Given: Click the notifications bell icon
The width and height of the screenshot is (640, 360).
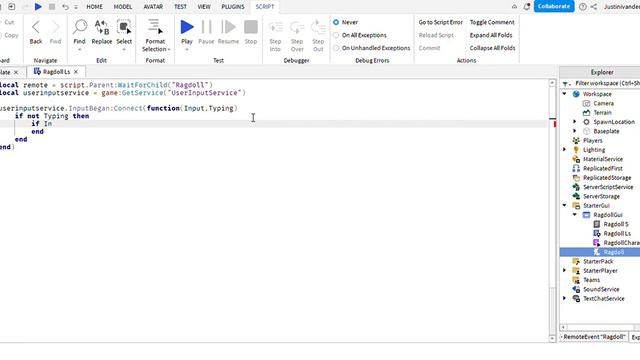Looking at the screenshot, I should point(527,7).
